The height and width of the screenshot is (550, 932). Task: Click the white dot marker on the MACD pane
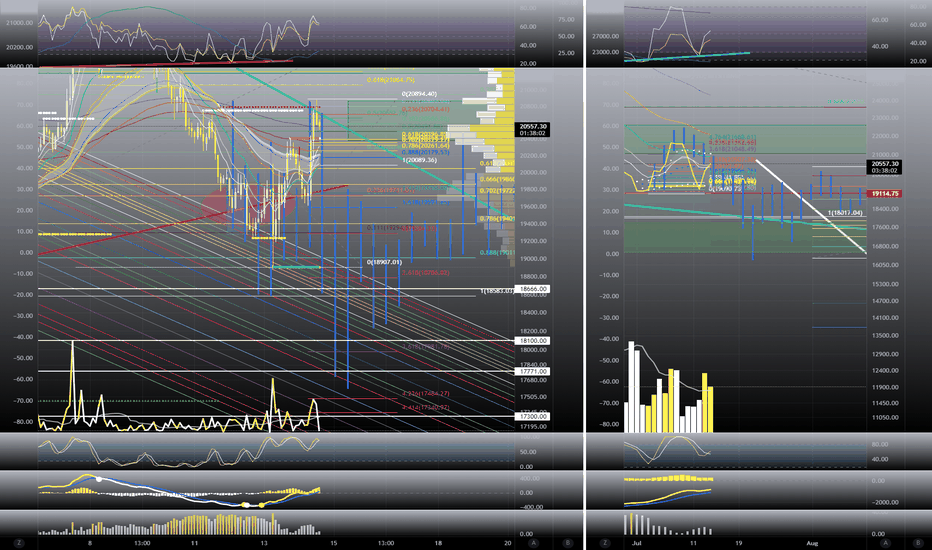(x=99, y=479)
